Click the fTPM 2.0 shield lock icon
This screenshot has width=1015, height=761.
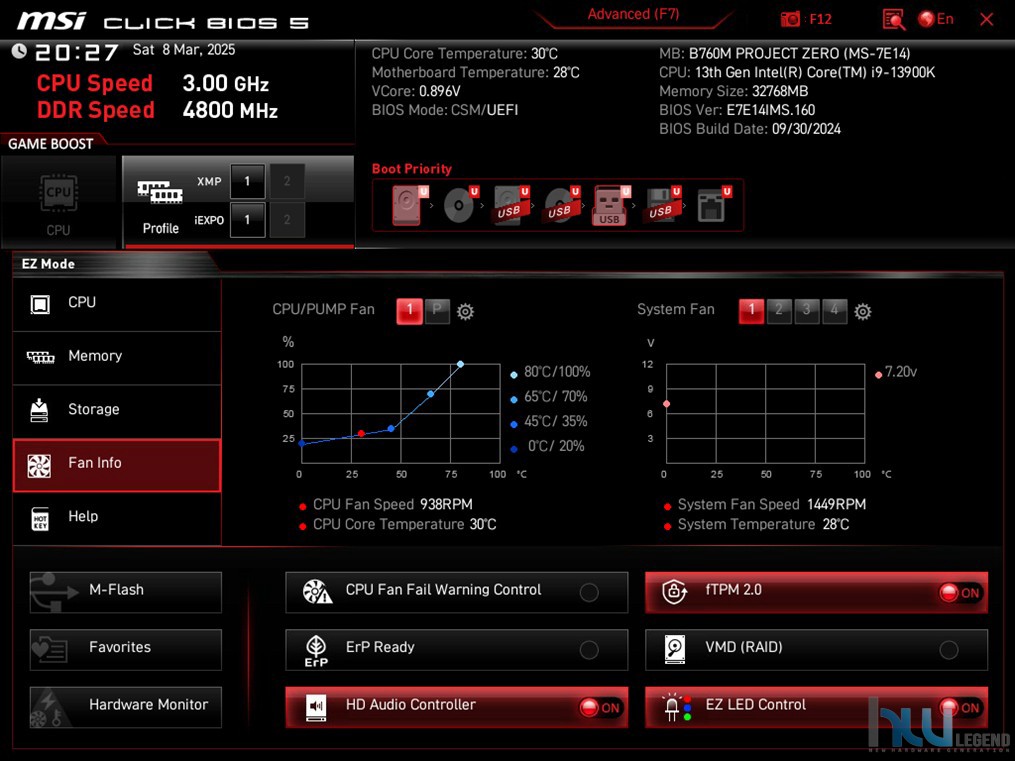click(x=674, y=591)
